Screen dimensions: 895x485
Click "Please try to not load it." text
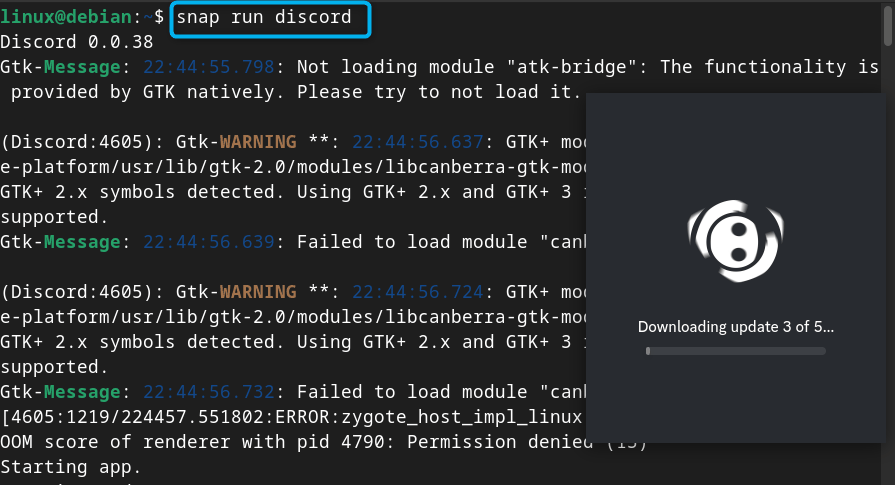click(x=439, y=92)
